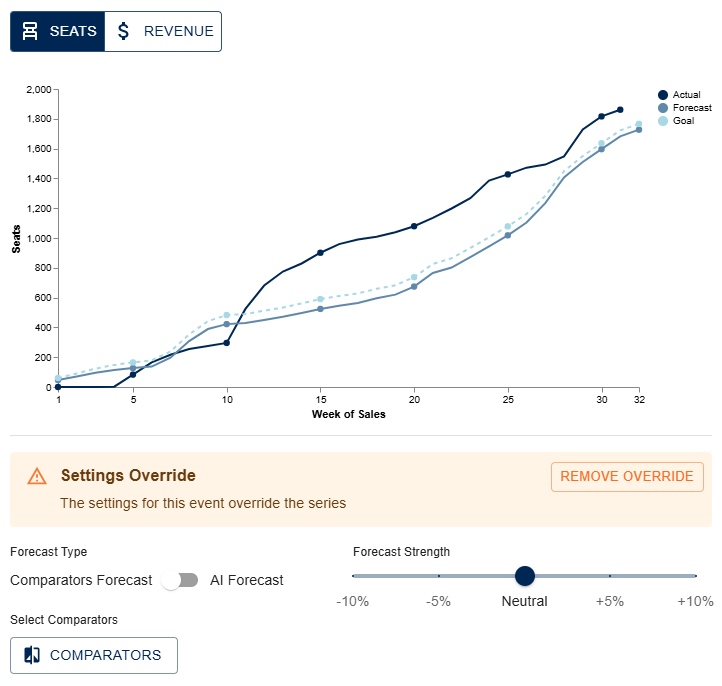Click the seats chair icon
The width and height of the screenshot is (722, 686).
pyautogui.click(x=30, y=31)
